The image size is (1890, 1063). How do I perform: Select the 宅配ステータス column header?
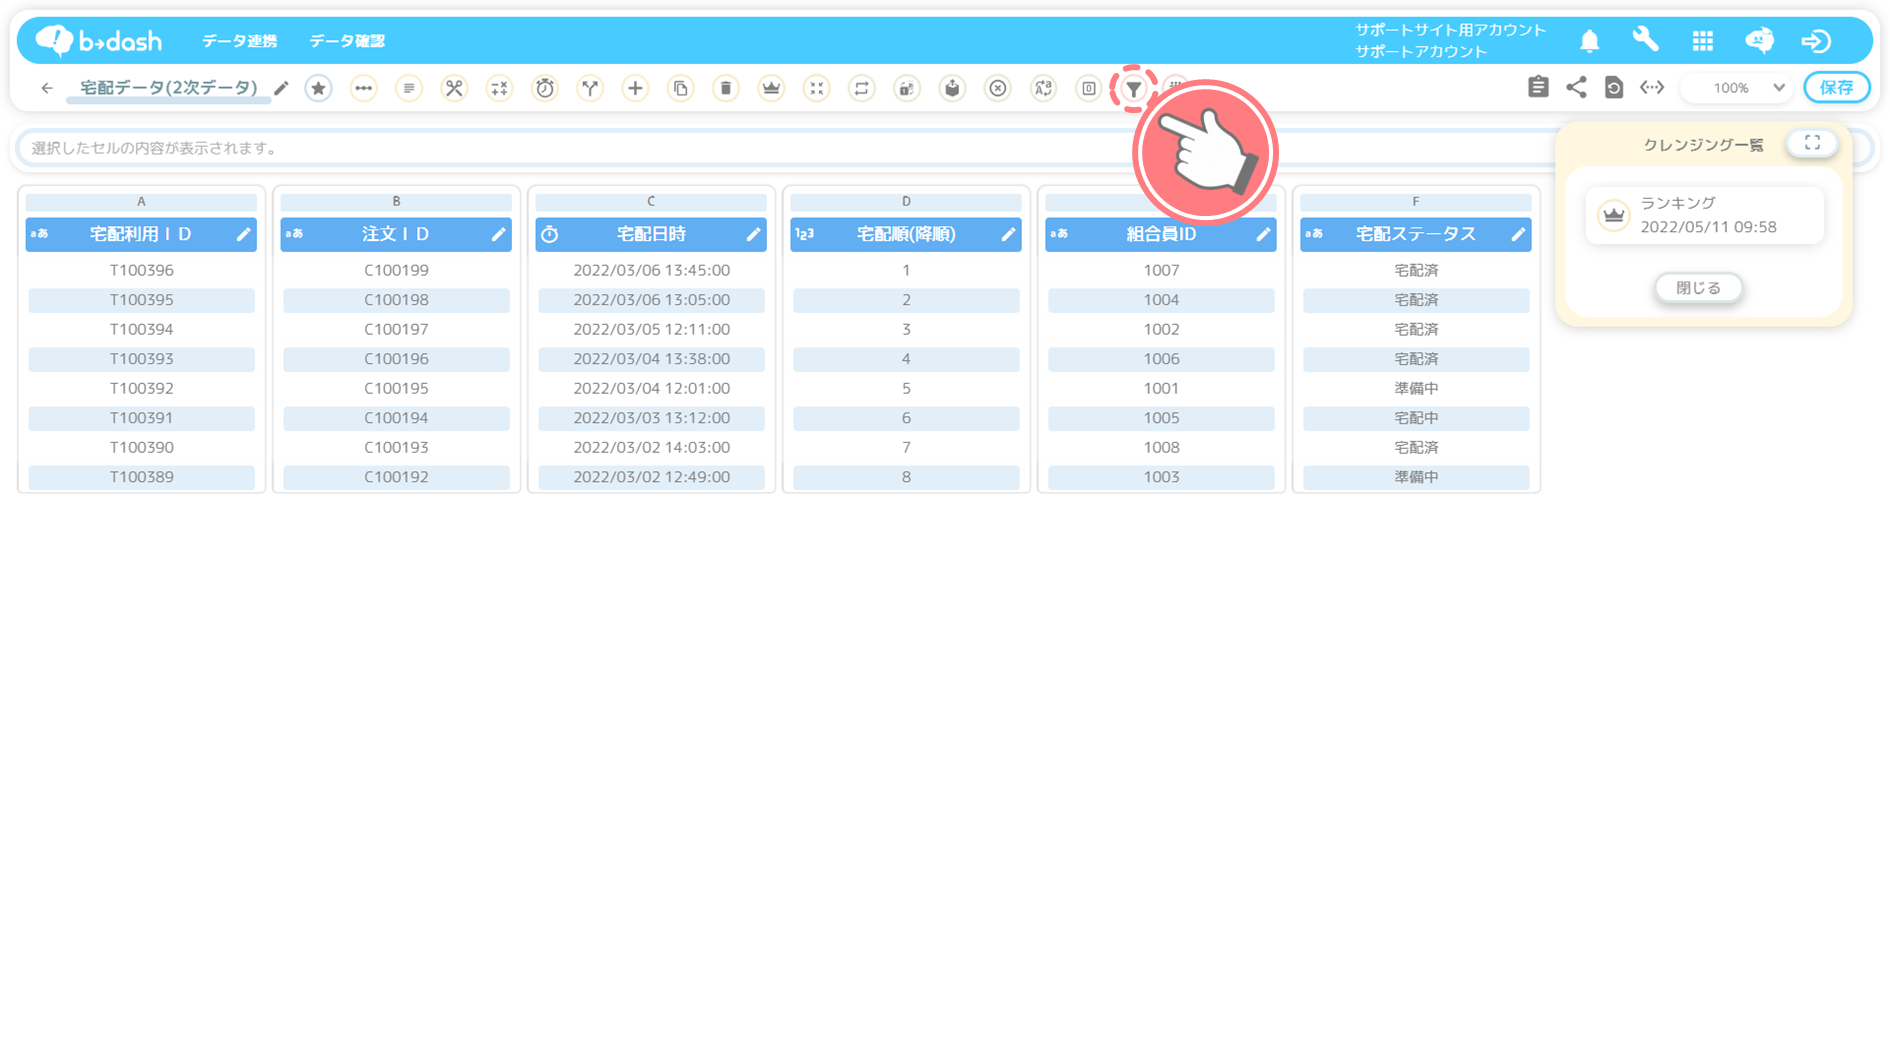(1416, 235)
